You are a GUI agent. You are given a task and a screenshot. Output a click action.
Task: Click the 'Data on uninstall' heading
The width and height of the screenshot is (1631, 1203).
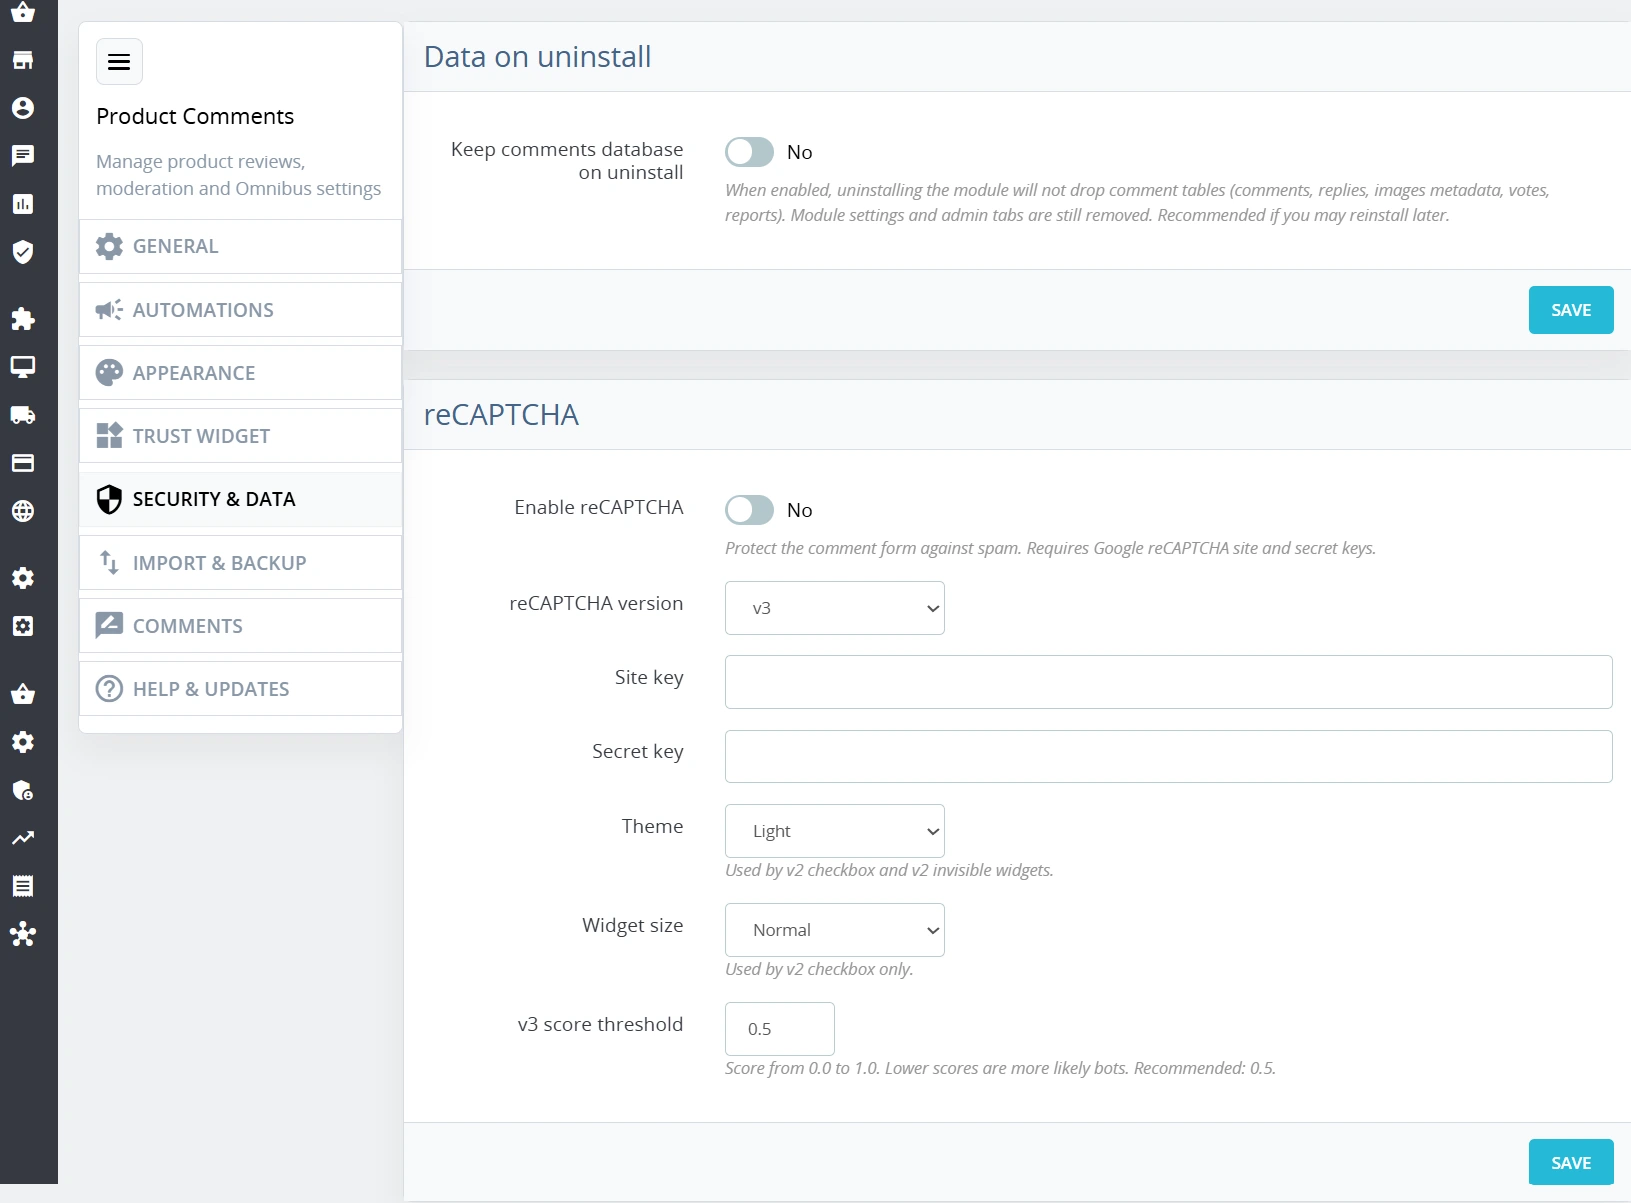tap(537, 57)
